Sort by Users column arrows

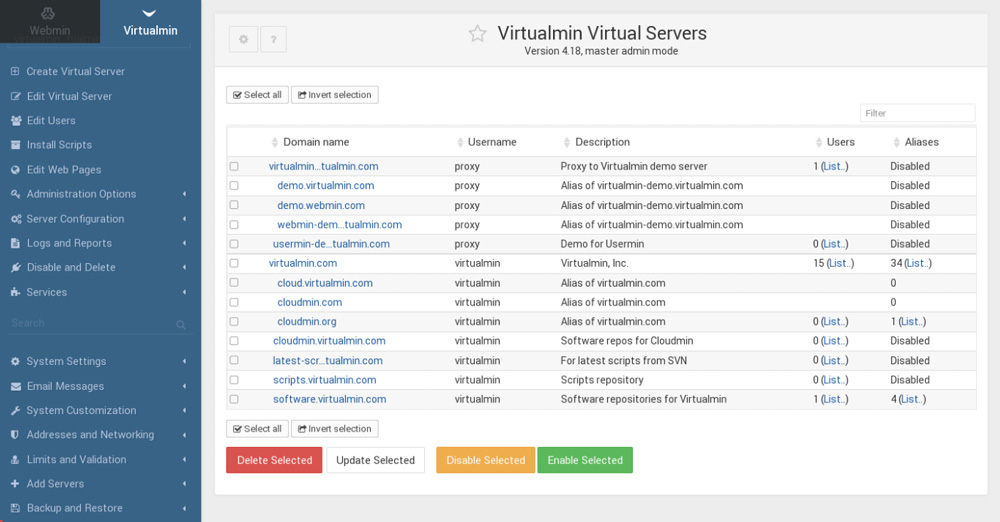pyautogui.click(x=819, y=142)
